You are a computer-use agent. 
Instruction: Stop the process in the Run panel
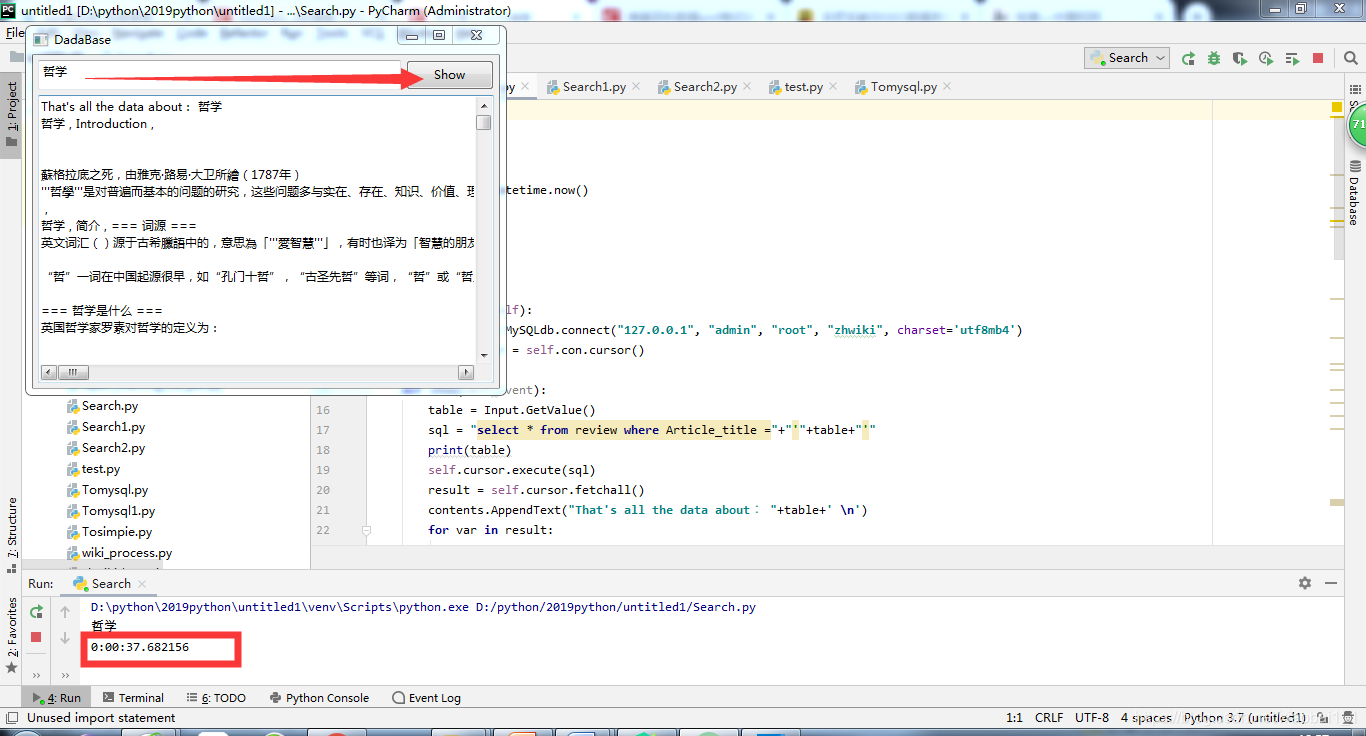[36, 637]
